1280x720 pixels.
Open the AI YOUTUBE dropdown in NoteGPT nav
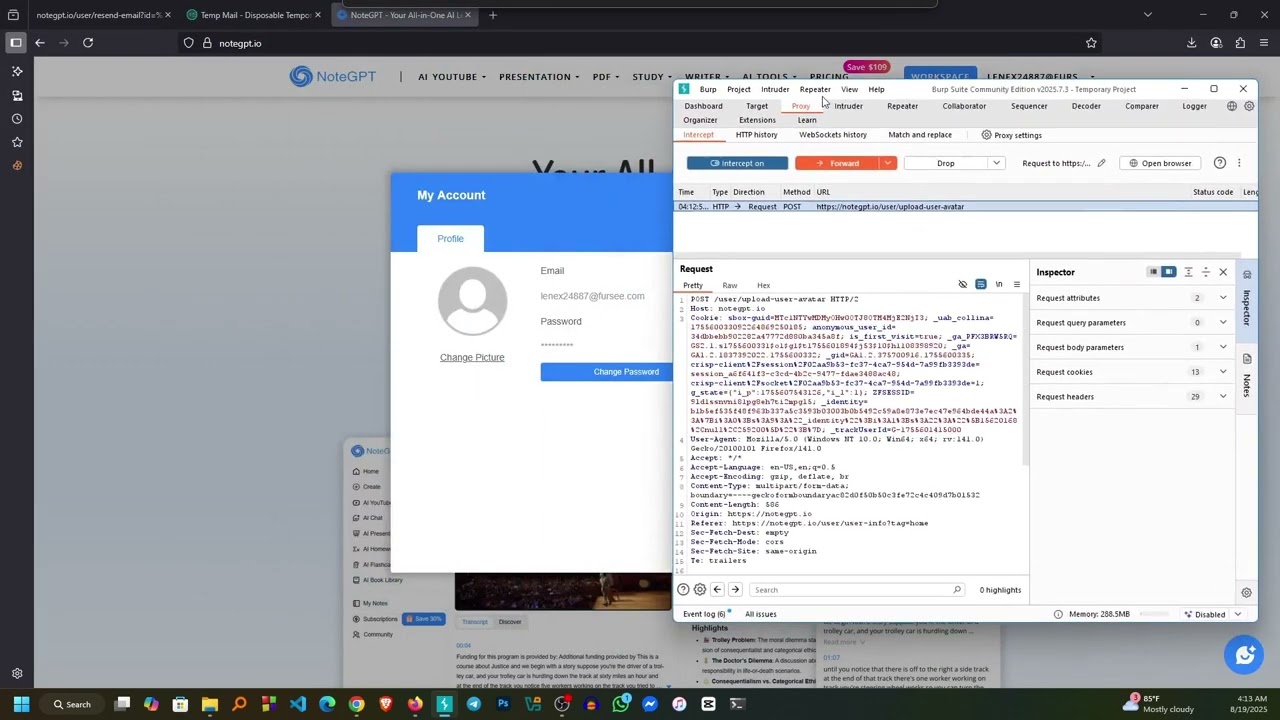452,77
